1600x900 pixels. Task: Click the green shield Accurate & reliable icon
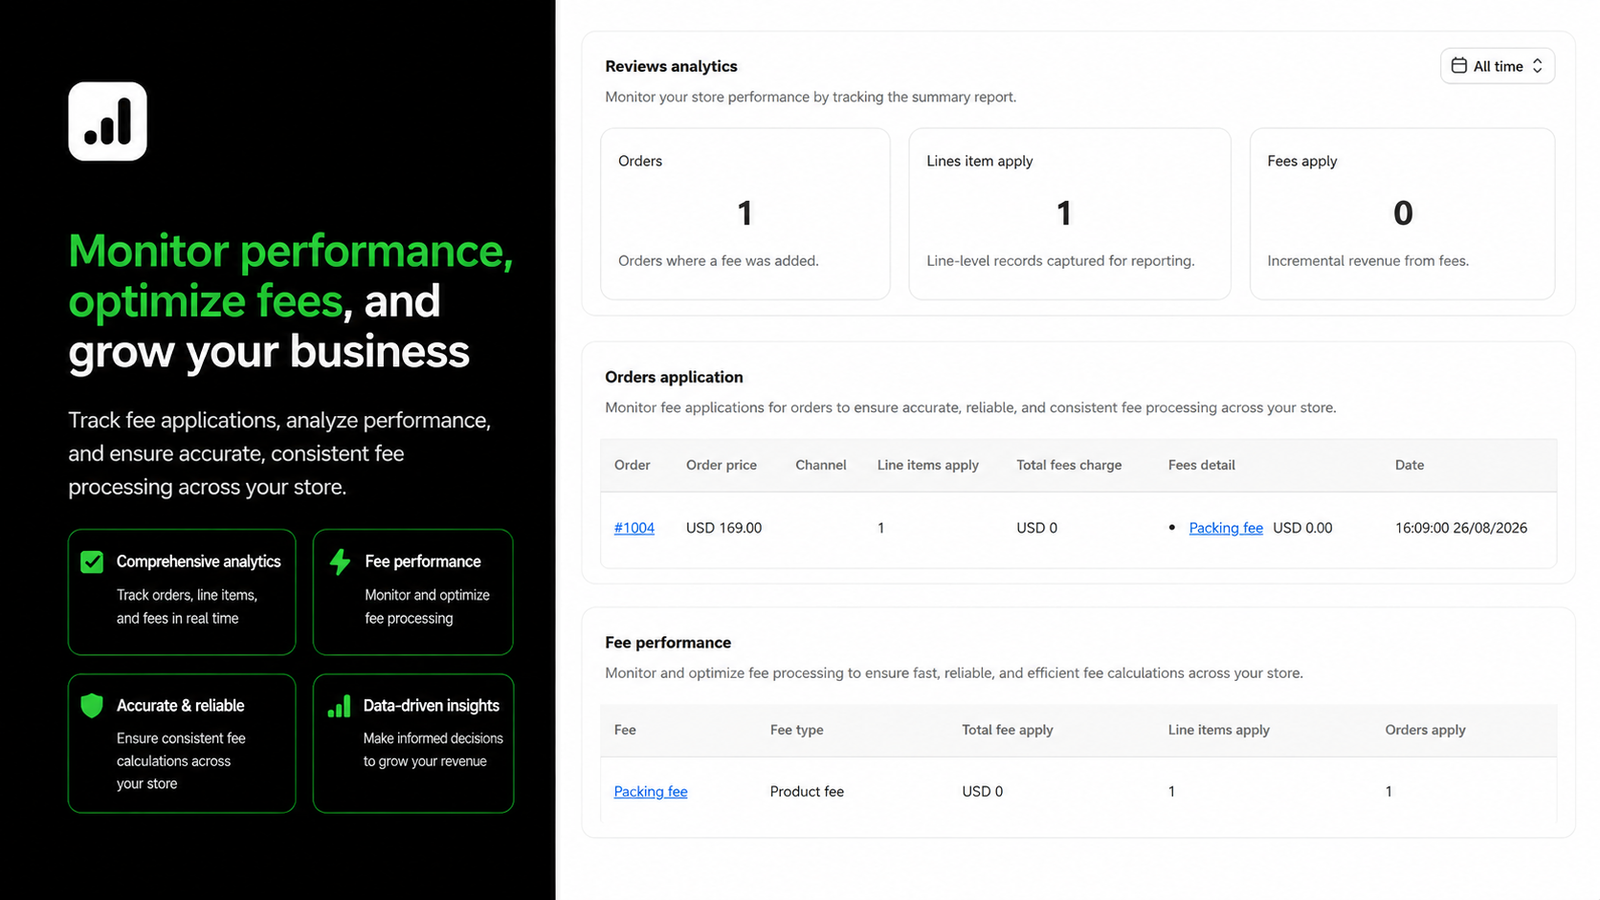click(92, 705)
